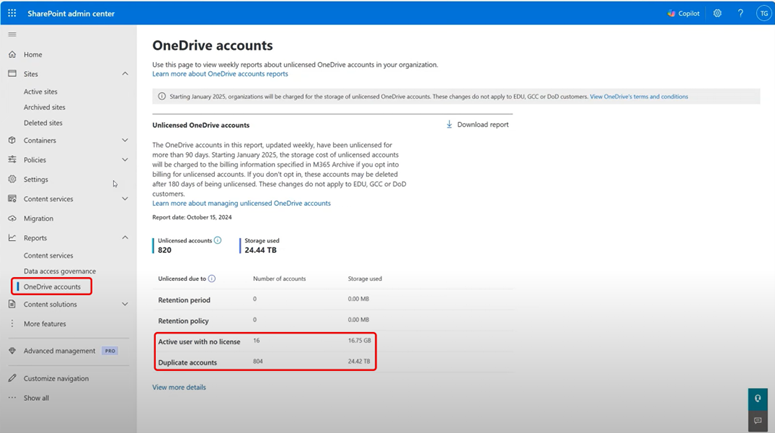This screenshot has width=775, height=433.
Task: Open the help question mark icon
Action: (740, 13)
